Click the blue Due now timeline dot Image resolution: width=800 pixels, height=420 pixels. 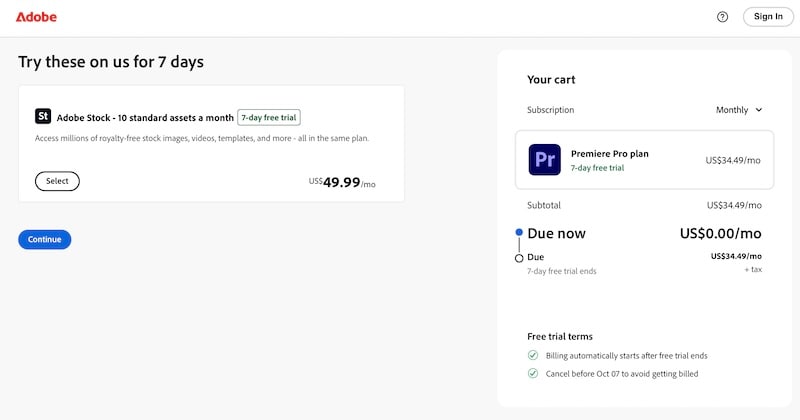tap(519, 233)
